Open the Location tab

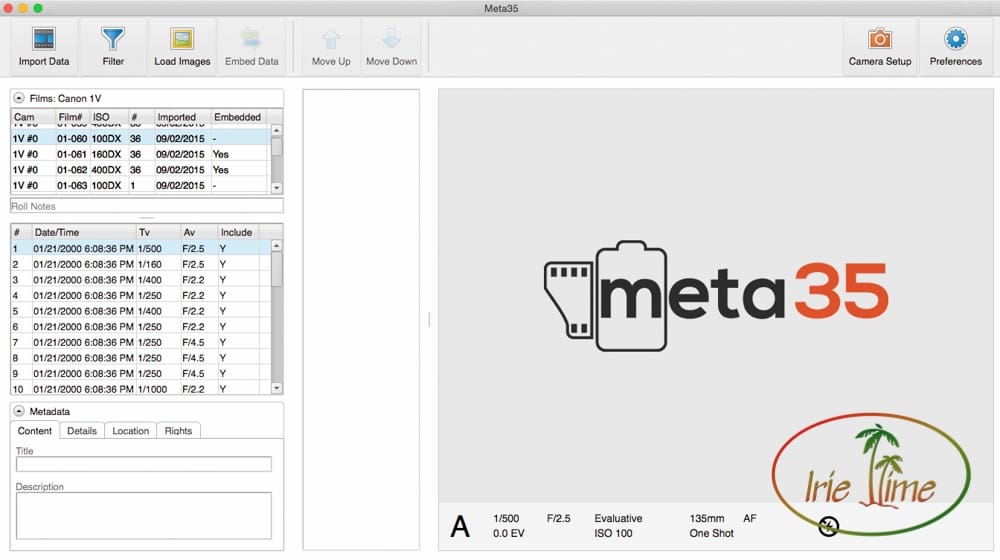(130, 431)
